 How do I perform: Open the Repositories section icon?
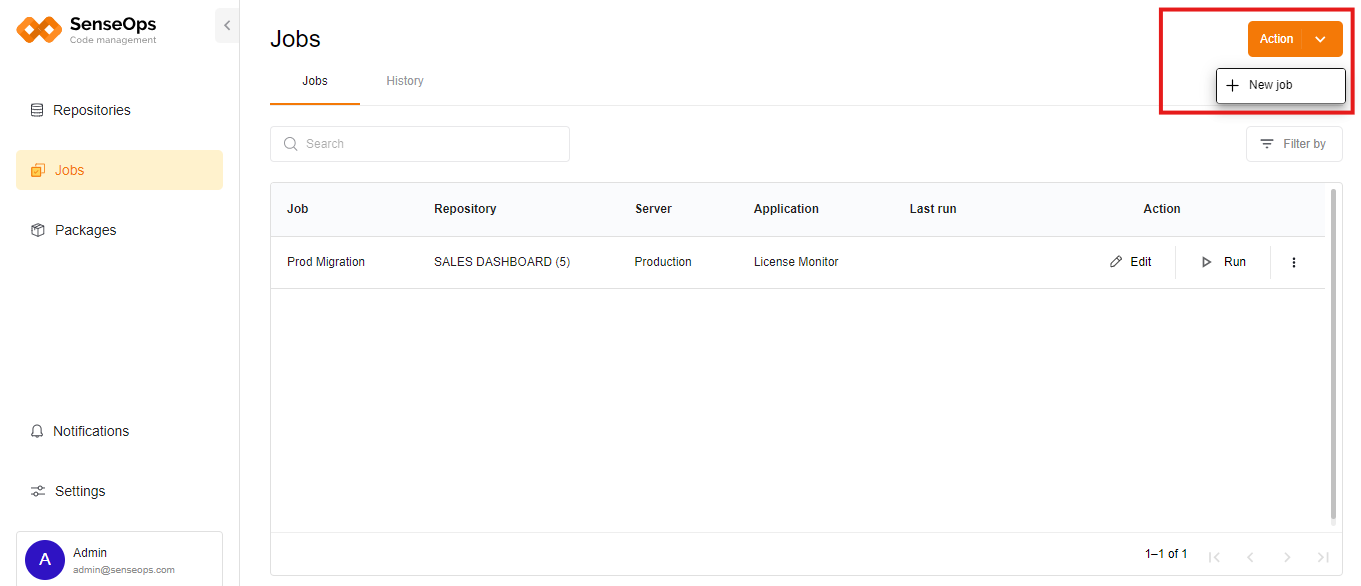(x=37, y=110)
